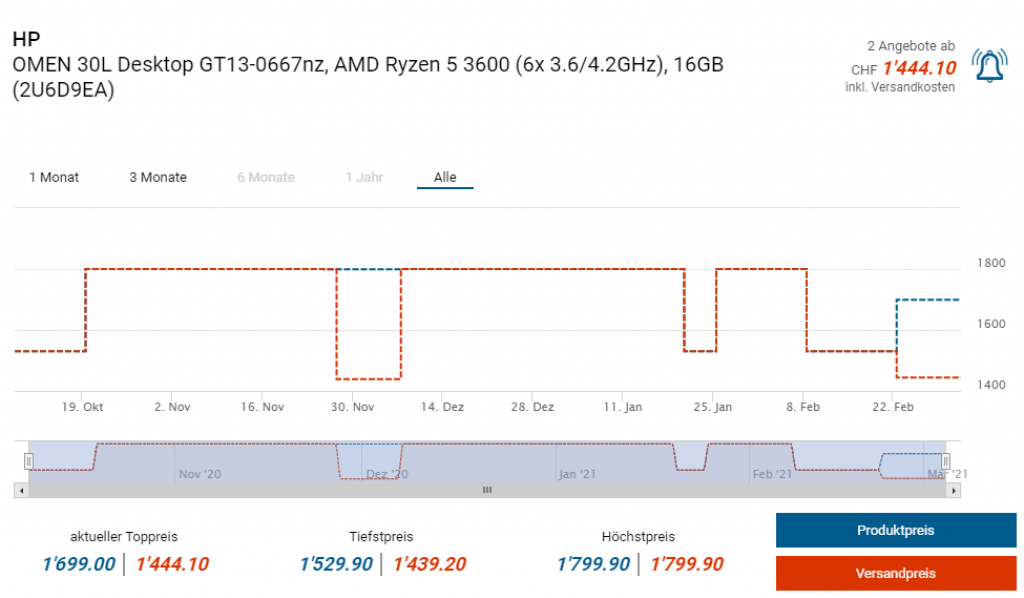Click the CHF 1'444.10 offer price

918,68
